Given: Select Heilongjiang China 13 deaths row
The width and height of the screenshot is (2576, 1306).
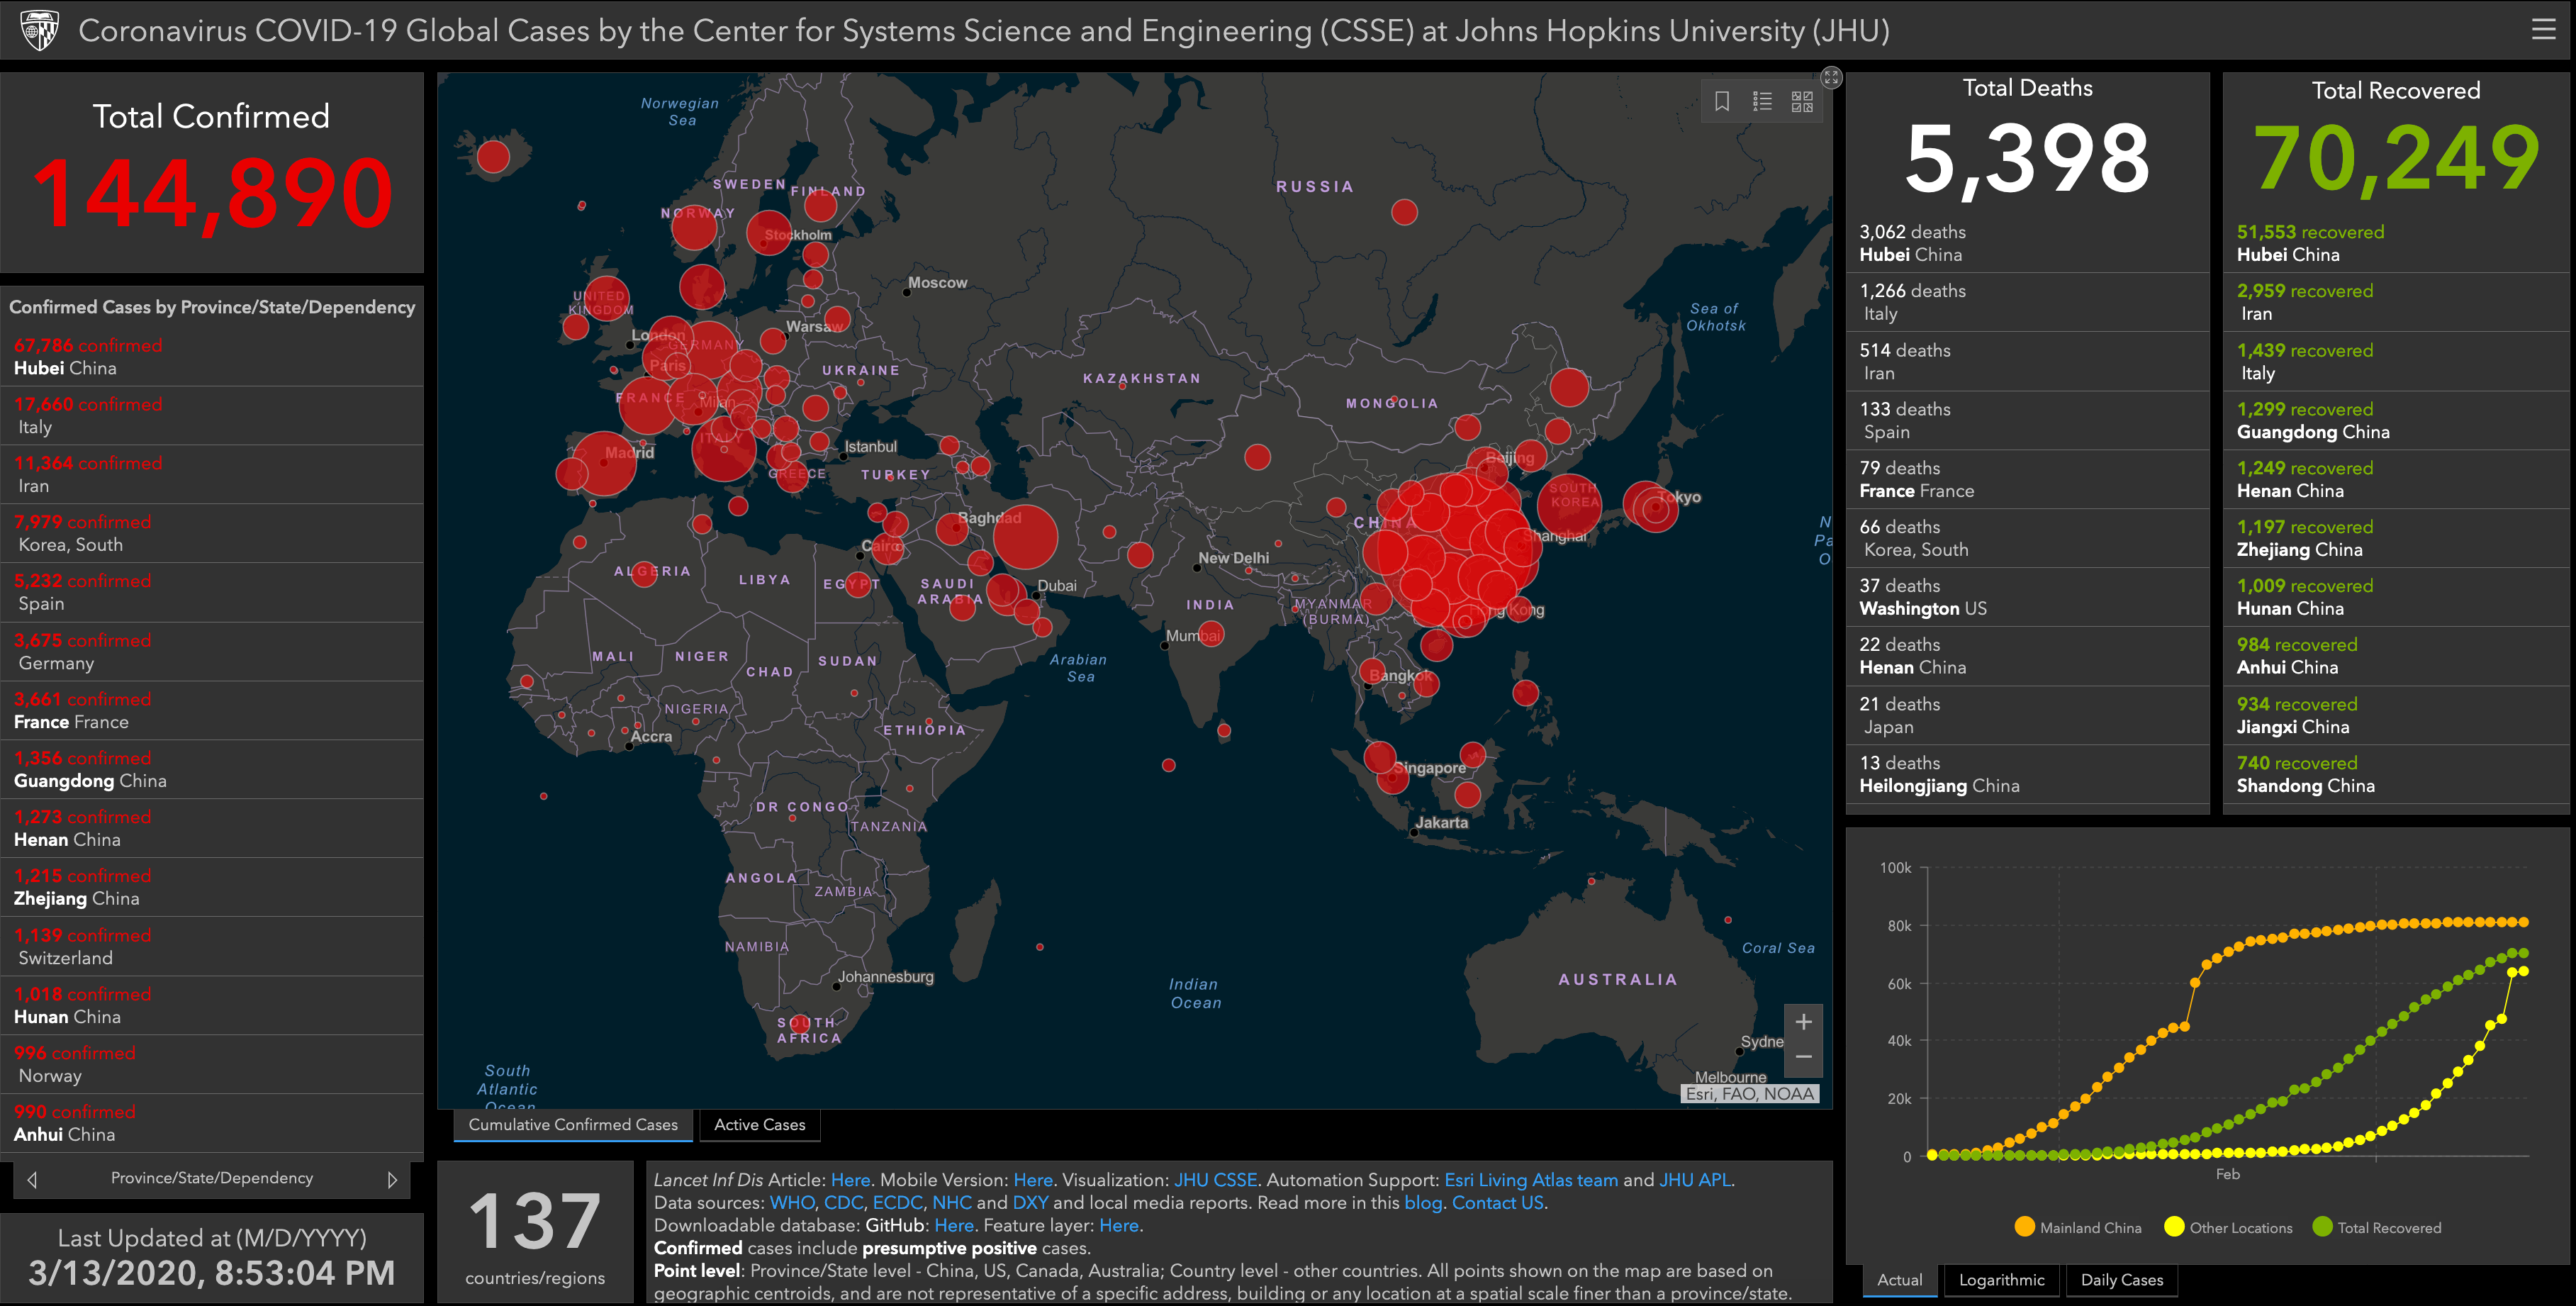Looking at the screenshot, I should click(x=2028, y=775).
